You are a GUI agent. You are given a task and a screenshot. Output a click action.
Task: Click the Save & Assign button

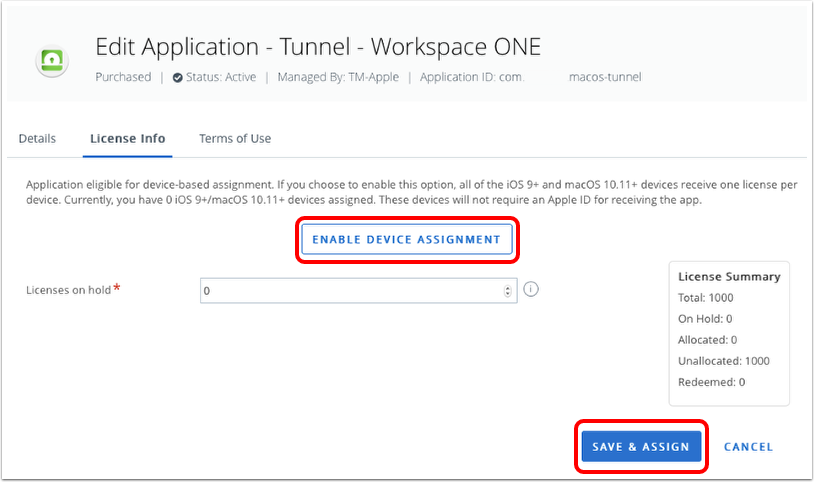click(x=641, y=447)
